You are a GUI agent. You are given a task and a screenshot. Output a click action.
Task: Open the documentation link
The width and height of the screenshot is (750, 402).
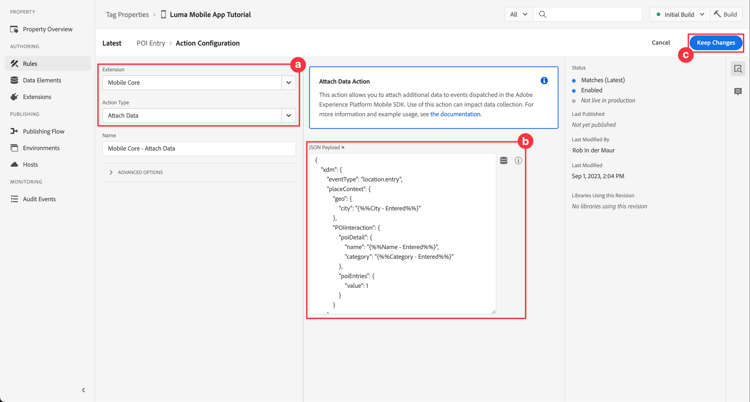pyautogui.click(x=455, y=114)
